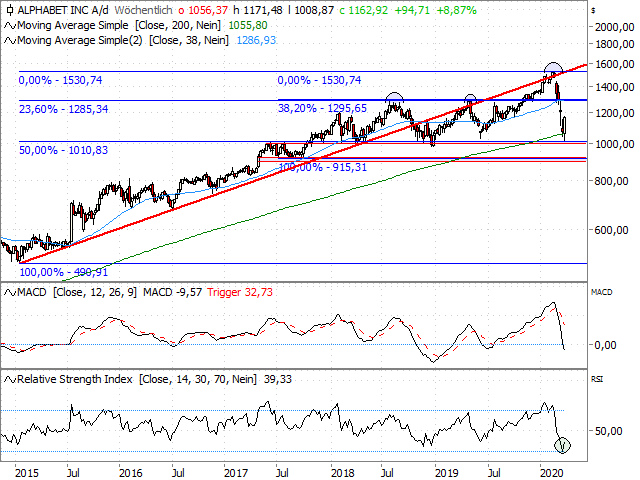
Task: Click the circled RSI low marker
Action: (x=562, y=445)
